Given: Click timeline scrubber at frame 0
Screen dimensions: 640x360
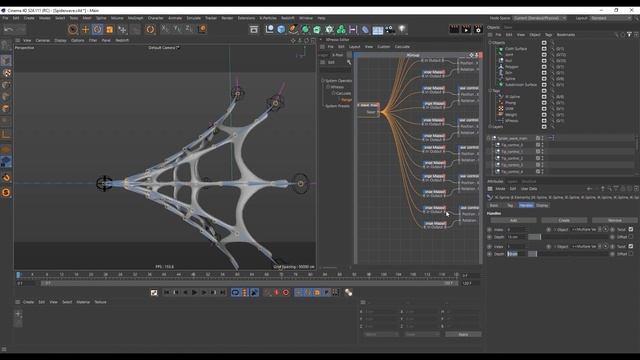Looking at the screenshot, I should 18,275.
